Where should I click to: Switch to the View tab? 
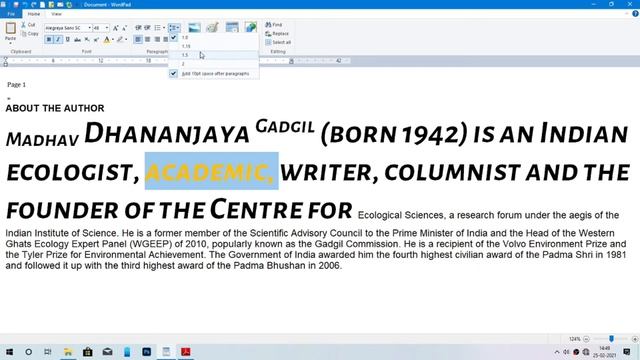[56, 14]
